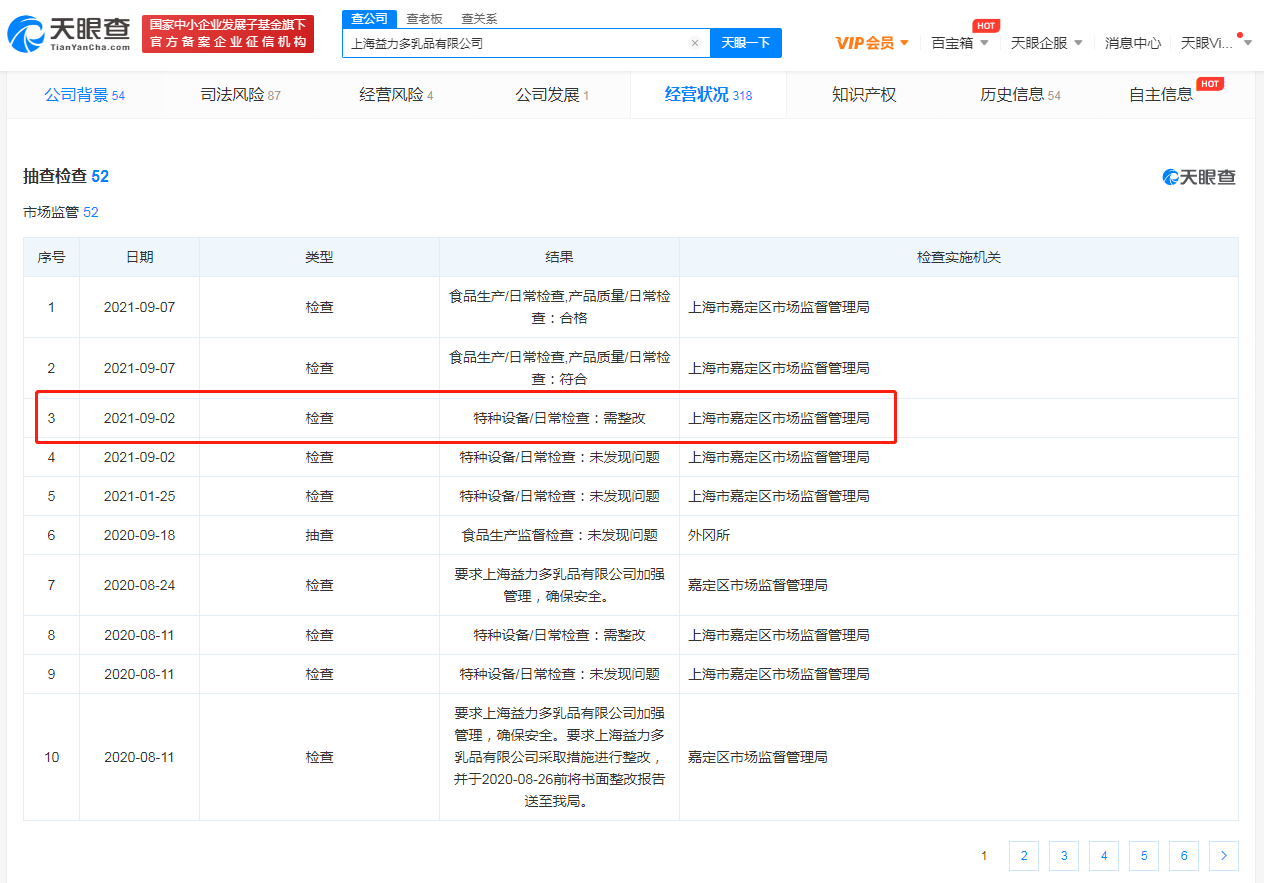The width and height of the screenshot is (1264, 883).
Task: Select row 9 date 2020-08-11
Action: point(139,674)
